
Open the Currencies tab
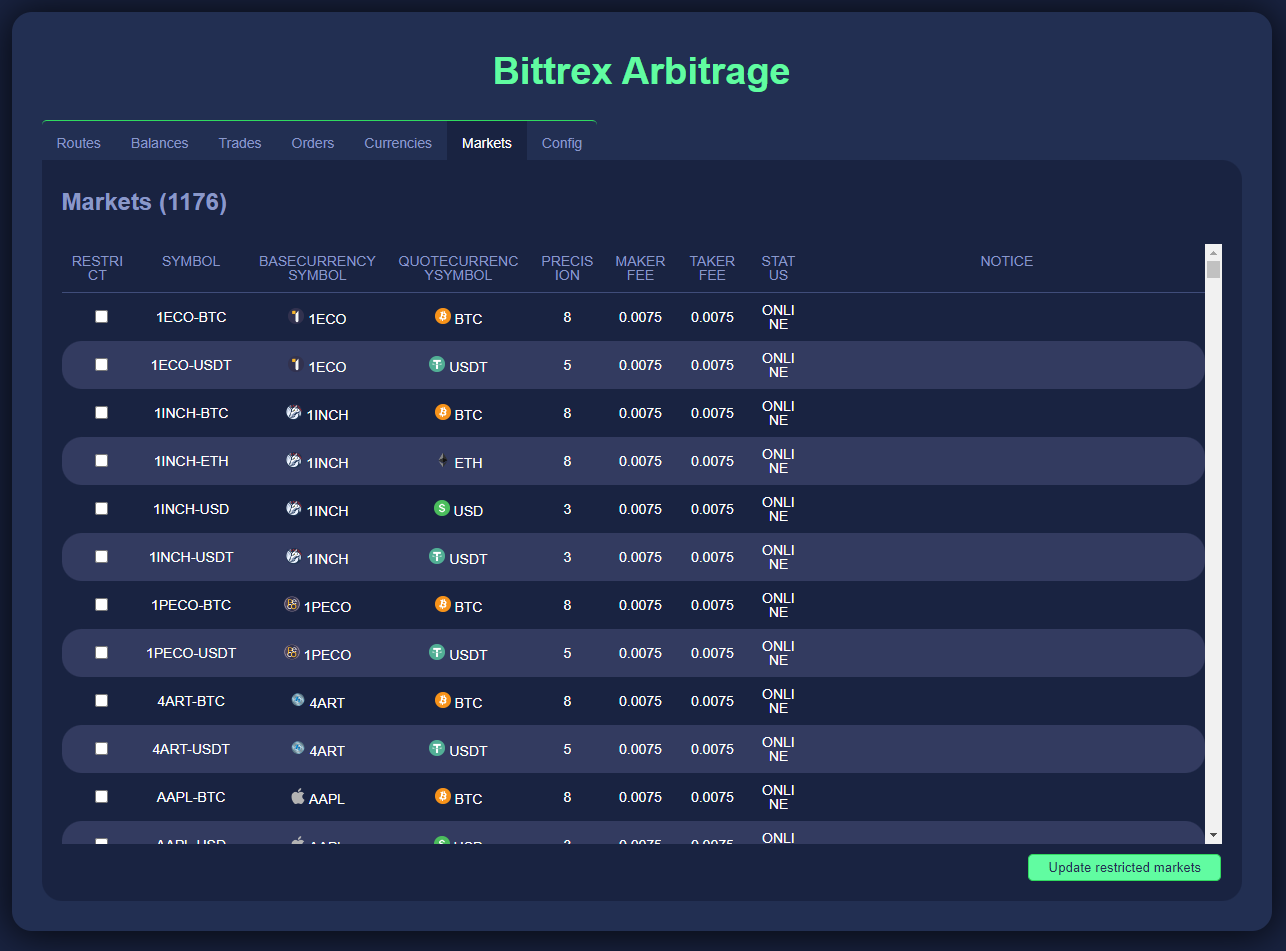[x=398, y=143]
